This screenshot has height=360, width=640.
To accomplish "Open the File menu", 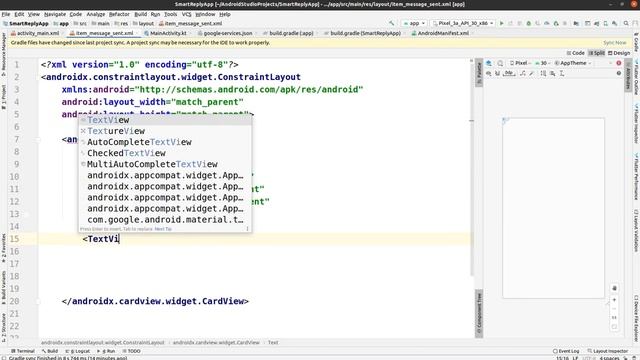I will (x=6, y=14).
